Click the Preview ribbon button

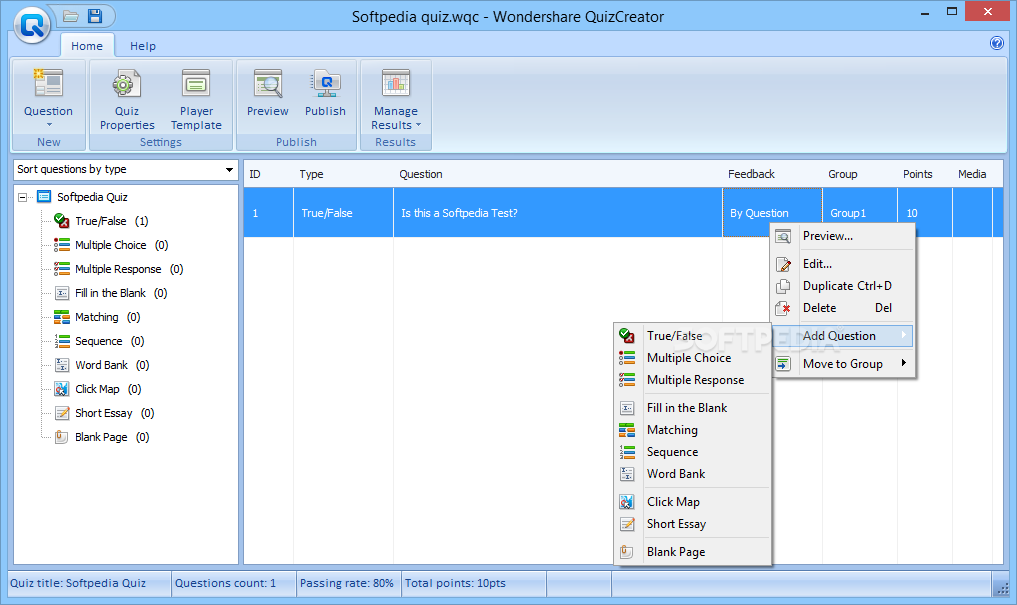coord(267,93)
